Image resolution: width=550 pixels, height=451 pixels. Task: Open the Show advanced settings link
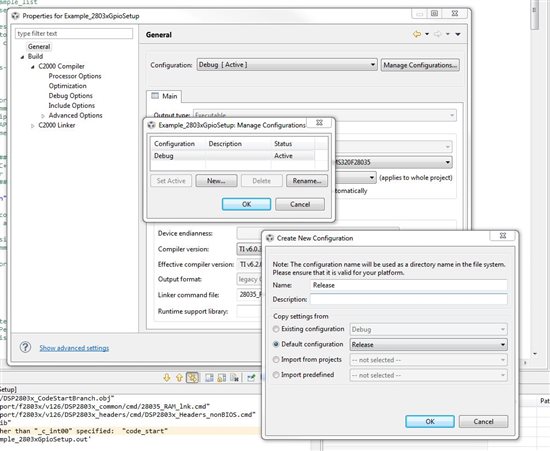pyautogui.click(x=74, y=348)
